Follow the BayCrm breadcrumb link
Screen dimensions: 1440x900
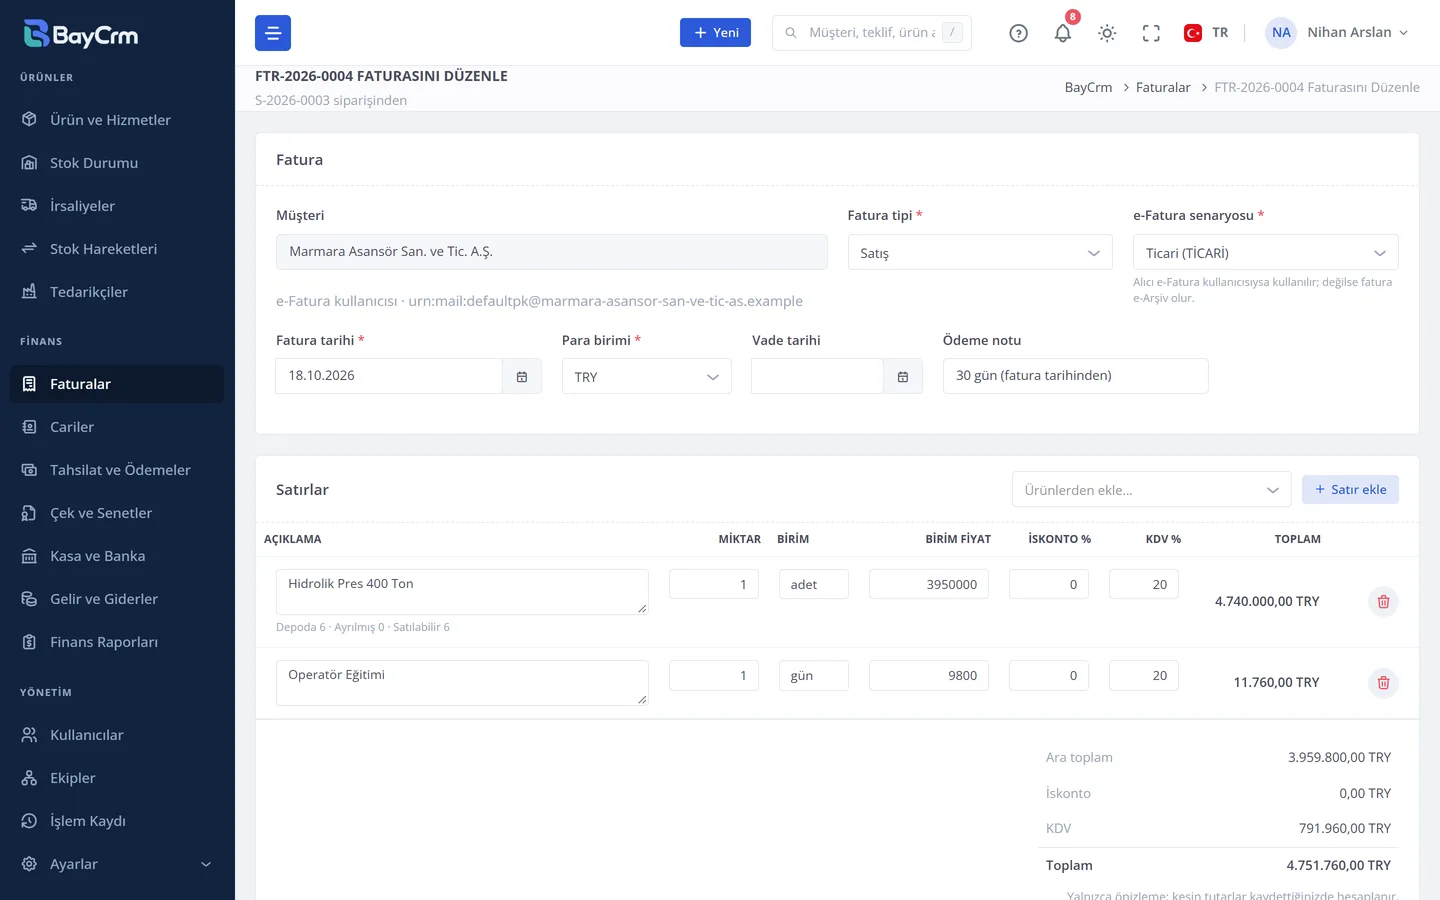pyautogui.click(x=1088, y=88)
